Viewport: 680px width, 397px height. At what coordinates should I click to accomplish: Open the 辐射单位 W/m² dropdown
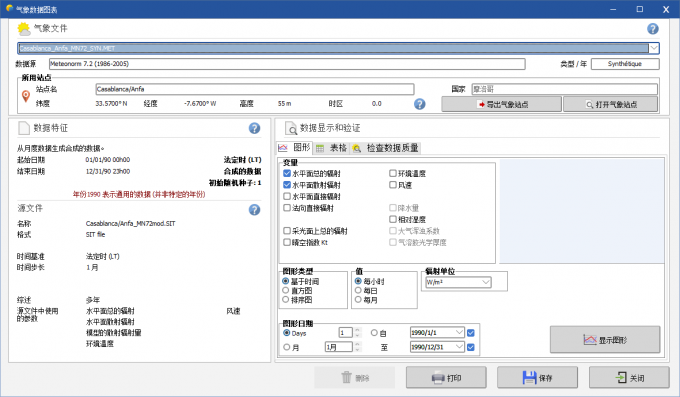[486, 282]
